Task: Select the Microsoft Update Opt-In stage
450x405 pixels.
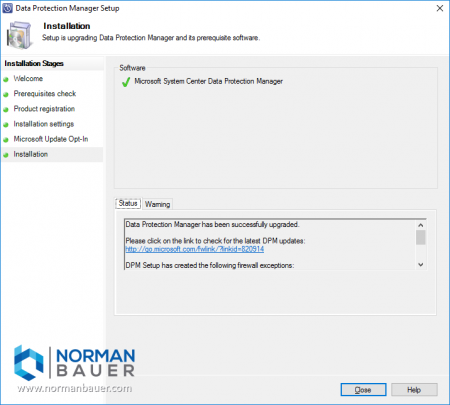Action: 51,139
